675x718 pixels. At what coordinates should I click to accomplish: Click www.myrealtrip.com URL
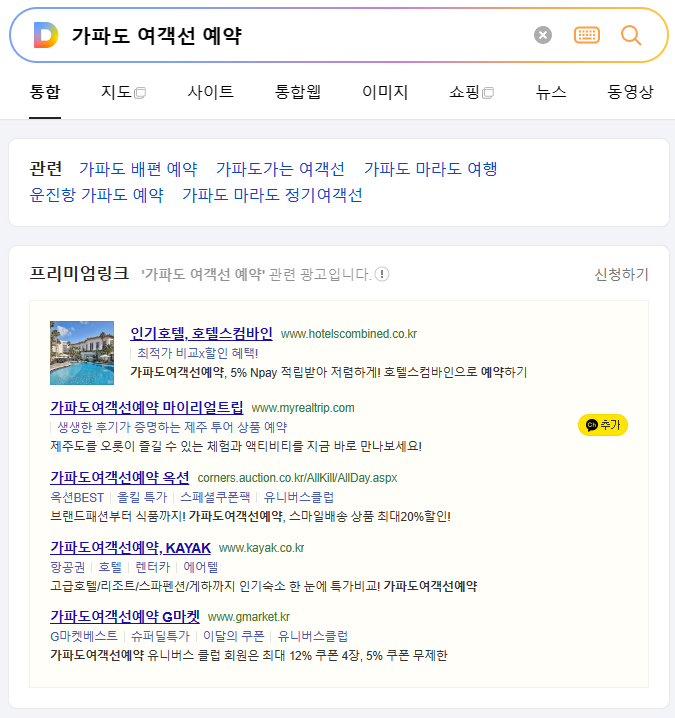303,408
